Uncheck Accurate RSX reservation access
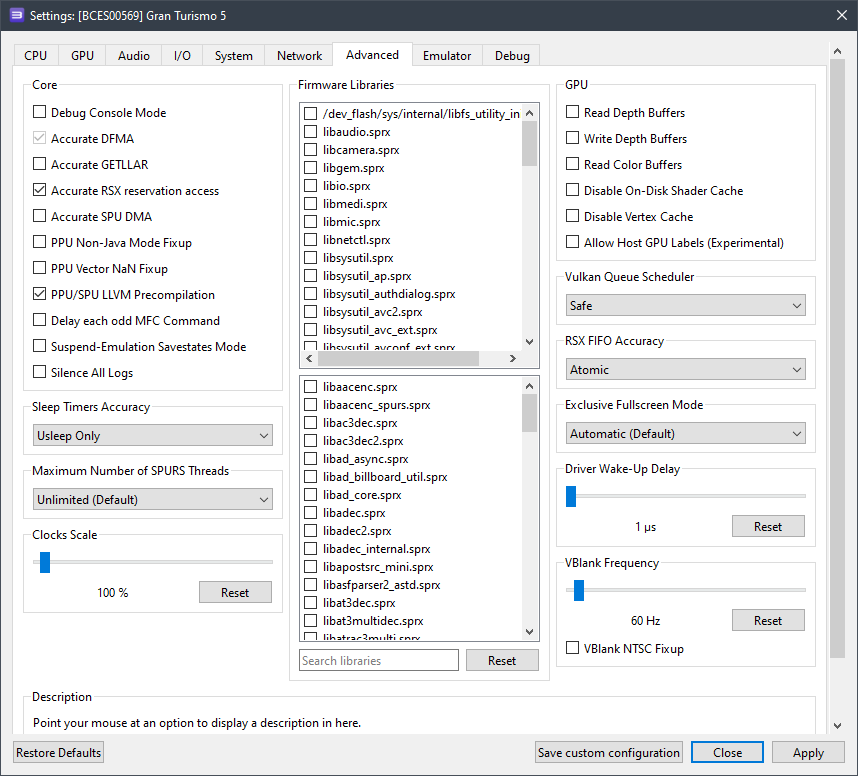 40,191
